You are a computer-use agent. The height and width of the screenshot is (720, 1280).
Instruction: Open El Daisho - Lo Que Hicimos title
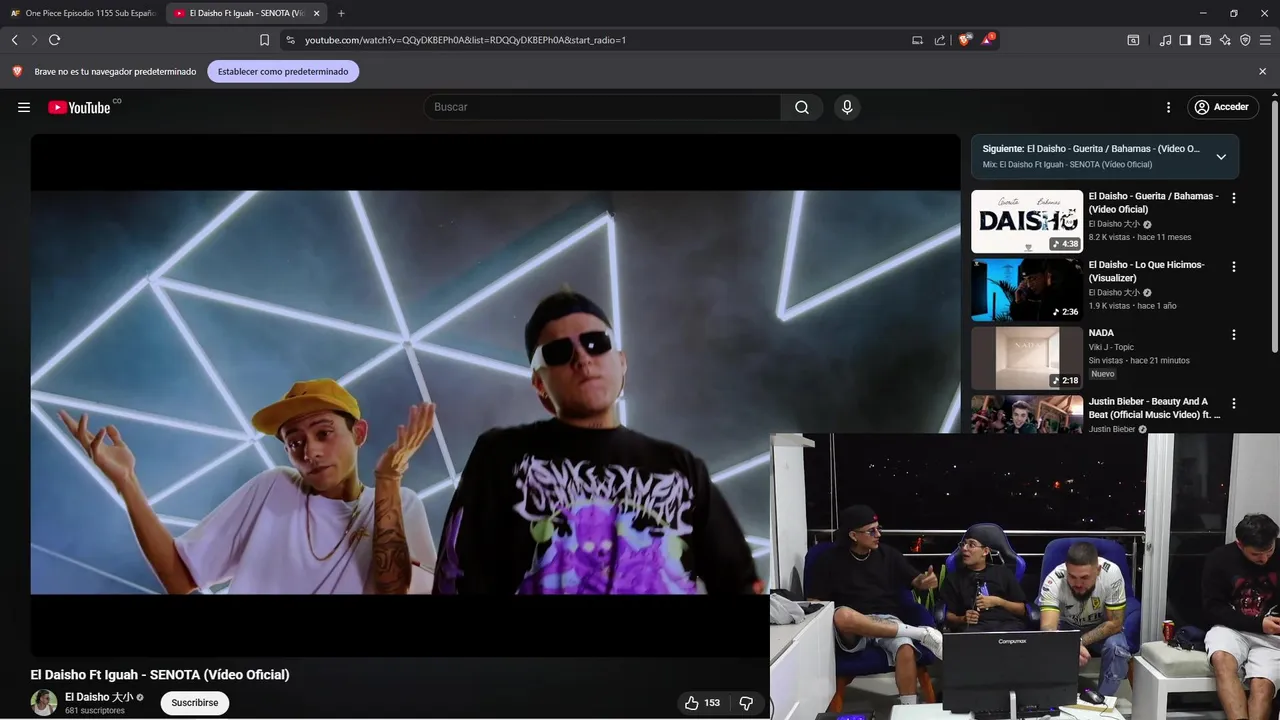1147,271
